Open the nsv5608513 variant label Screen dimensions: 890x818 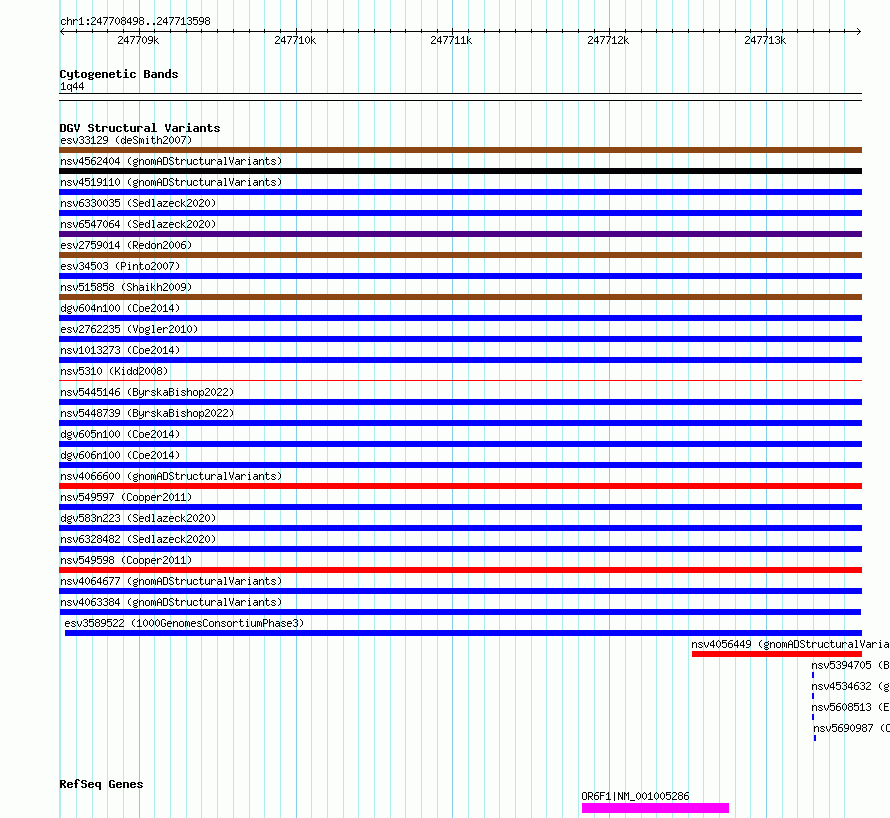click(850, 707)
